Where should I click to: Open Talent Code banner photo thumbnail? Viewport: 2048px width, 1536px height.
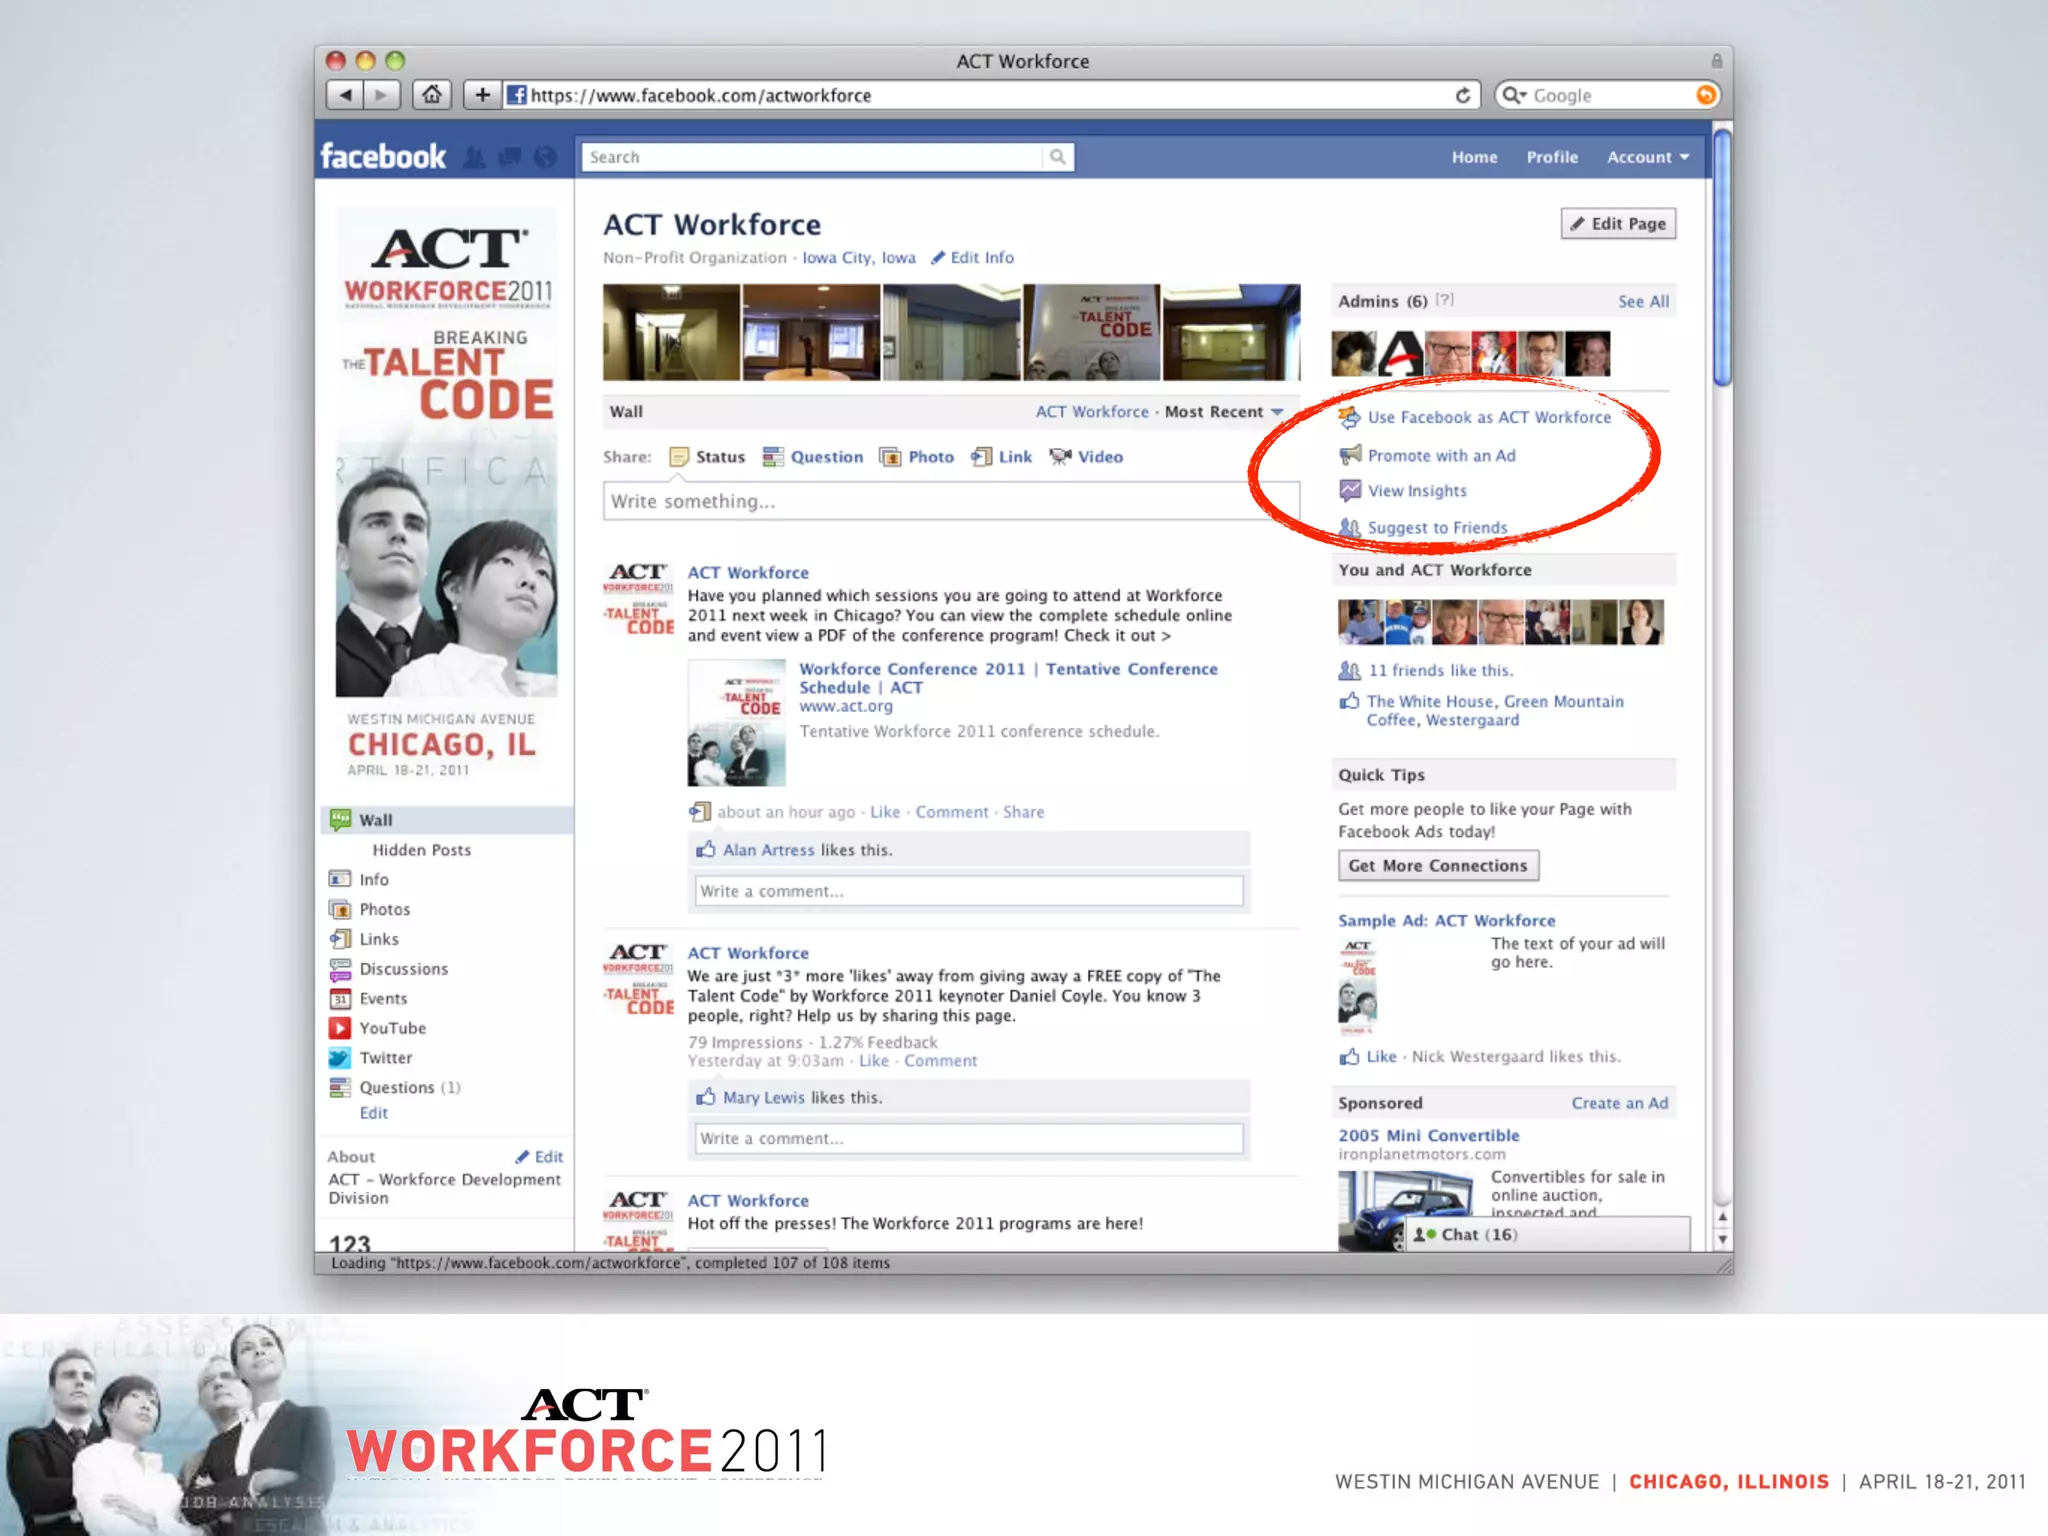point(1091,332)
